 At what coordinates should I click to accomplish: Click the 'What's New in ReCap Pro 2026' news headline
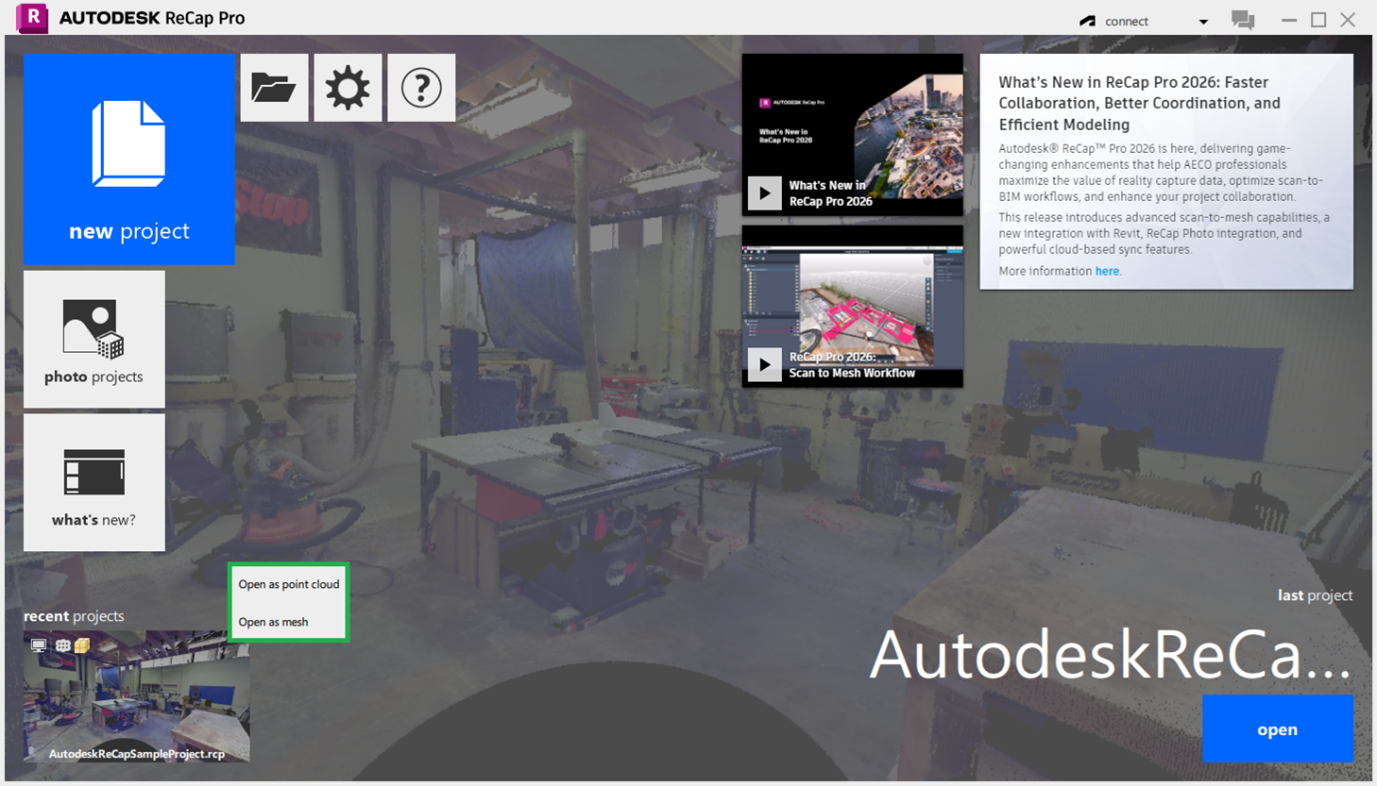coord(1140,103)
